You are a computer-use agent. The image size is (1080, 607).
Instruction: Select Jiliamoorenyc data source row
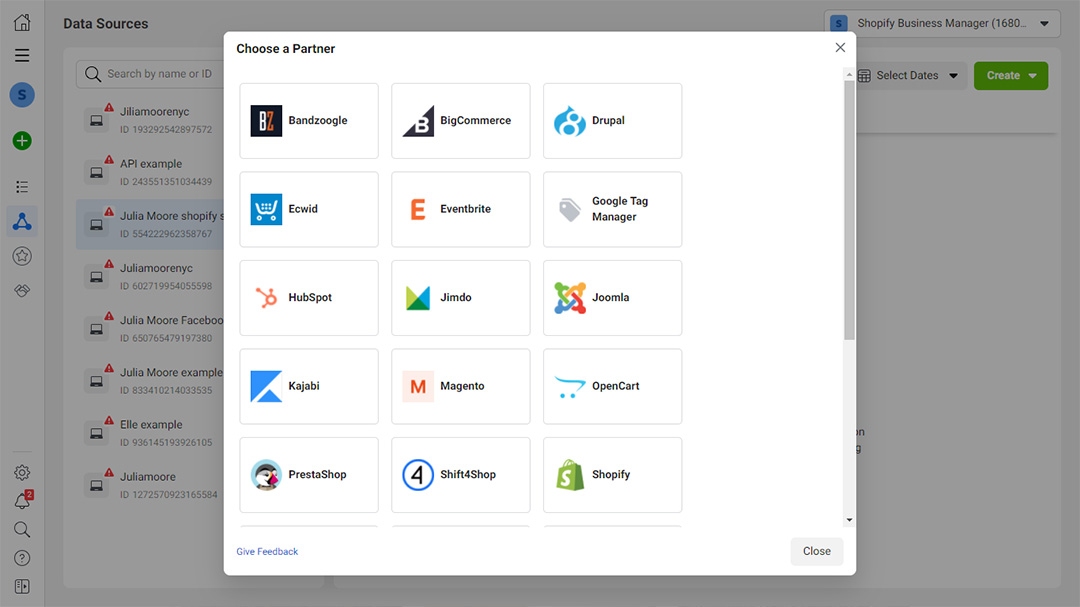pyautogui.click(x=150, y=120)
